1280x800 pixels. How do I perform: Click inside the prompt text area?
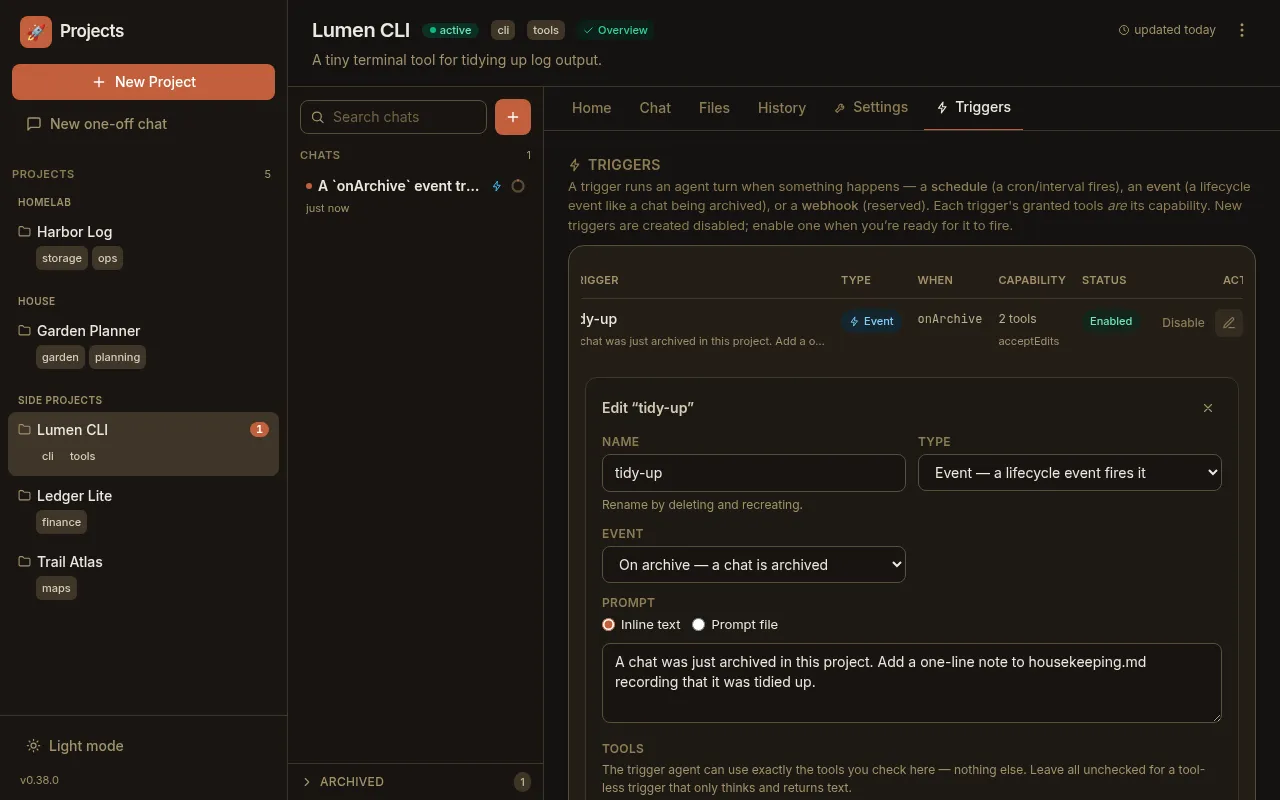(x=912, y=683)
